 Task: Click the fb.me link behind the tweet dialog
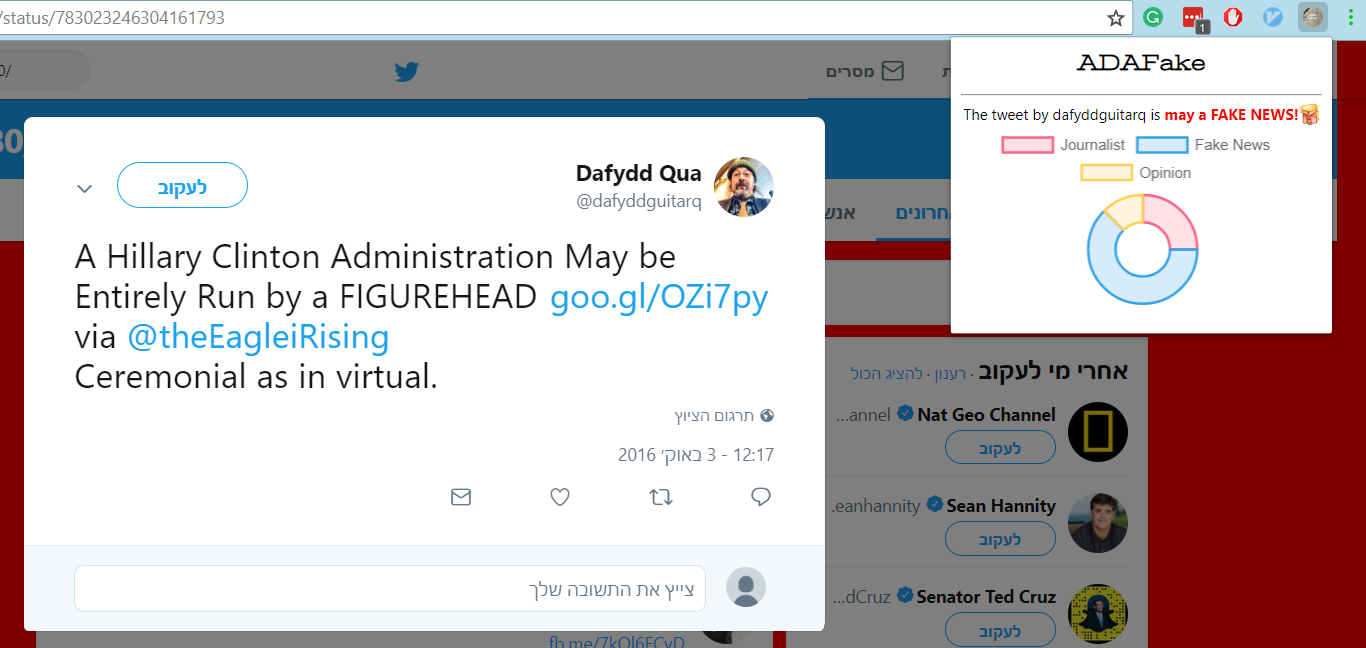(x=617, y=641)
